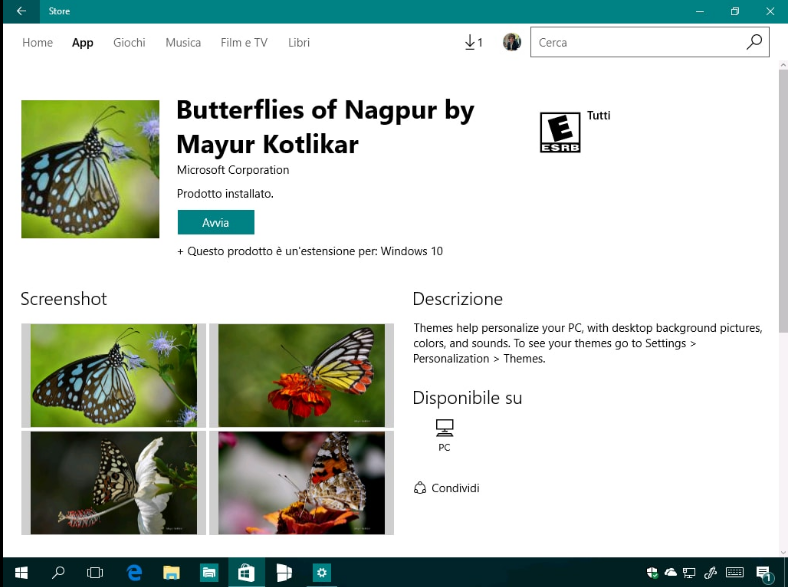Open the white flag taskbar app
The width and height of the screenshot is (788, 587).
(284, 572)
